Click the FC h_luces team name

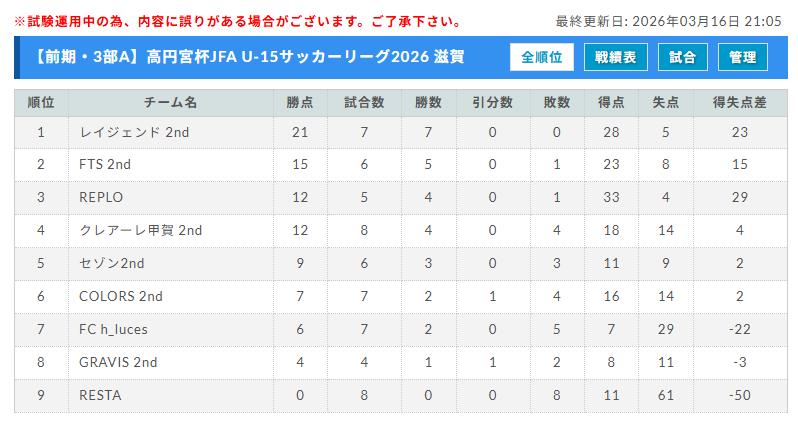click(x=113, y=329)
